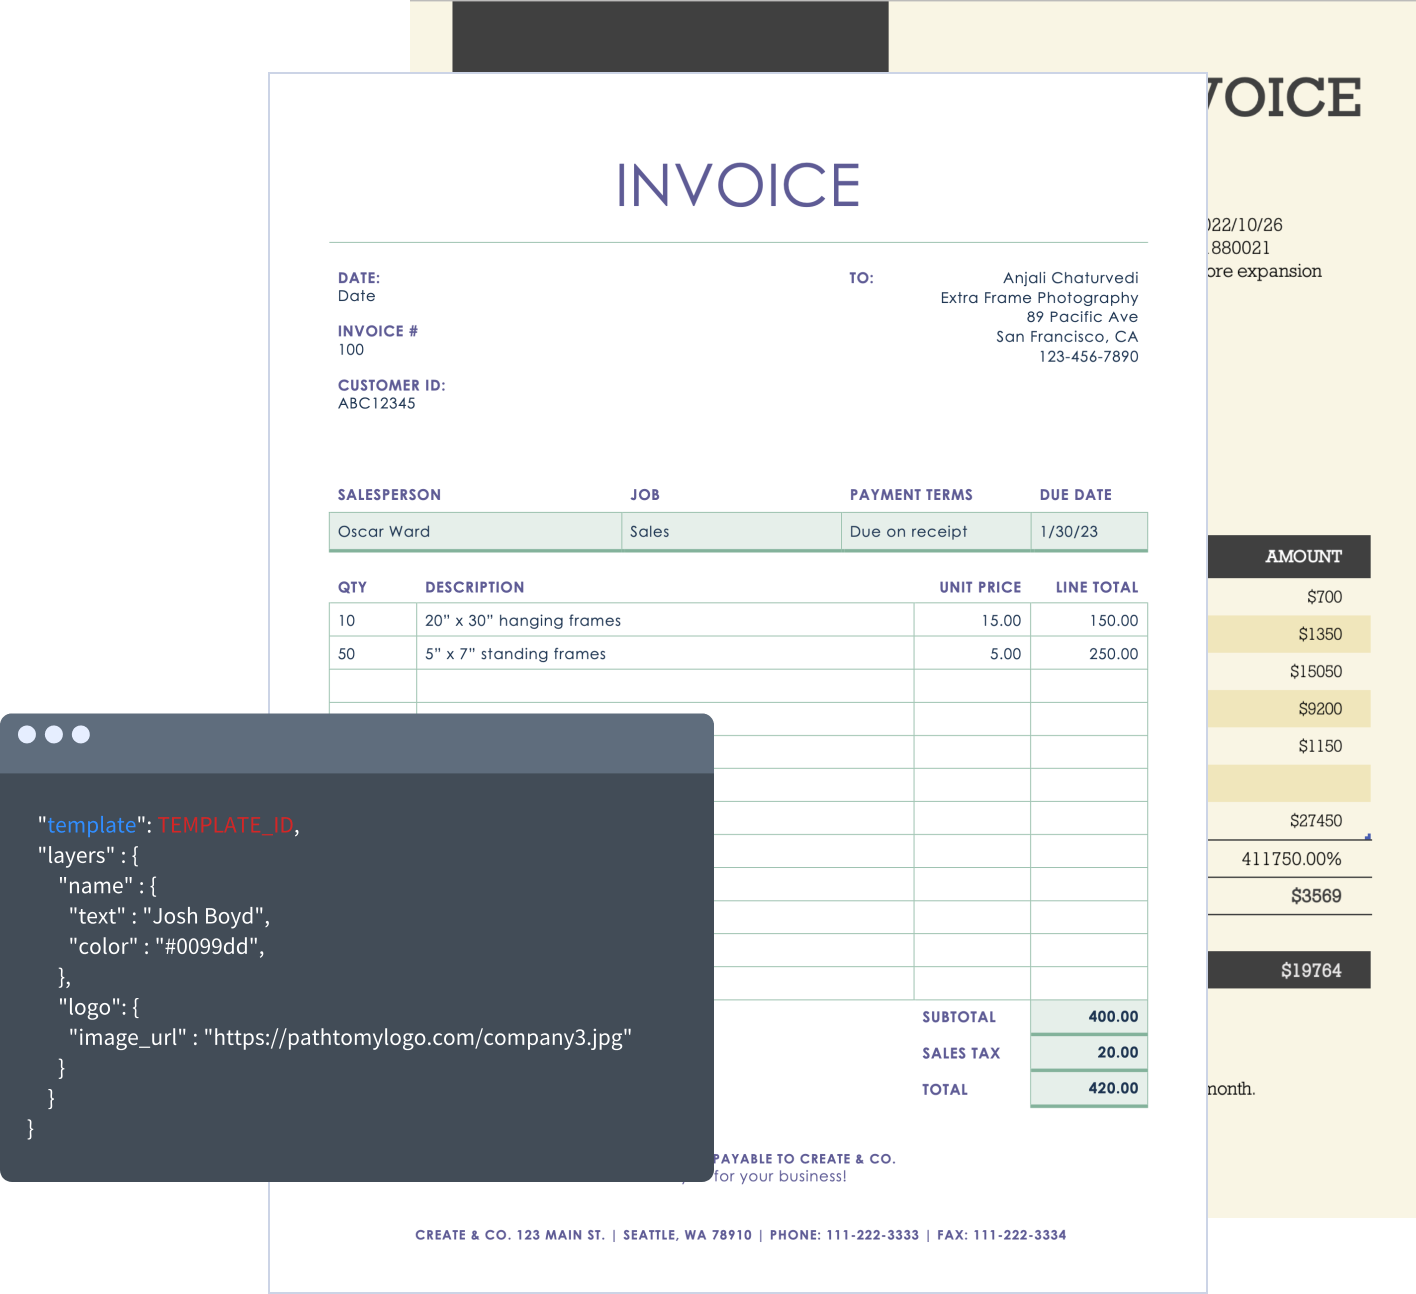This screenshot has width=1416, height=1294.
Task: Click the middle dot in code window header
Action: coord(54,735)
